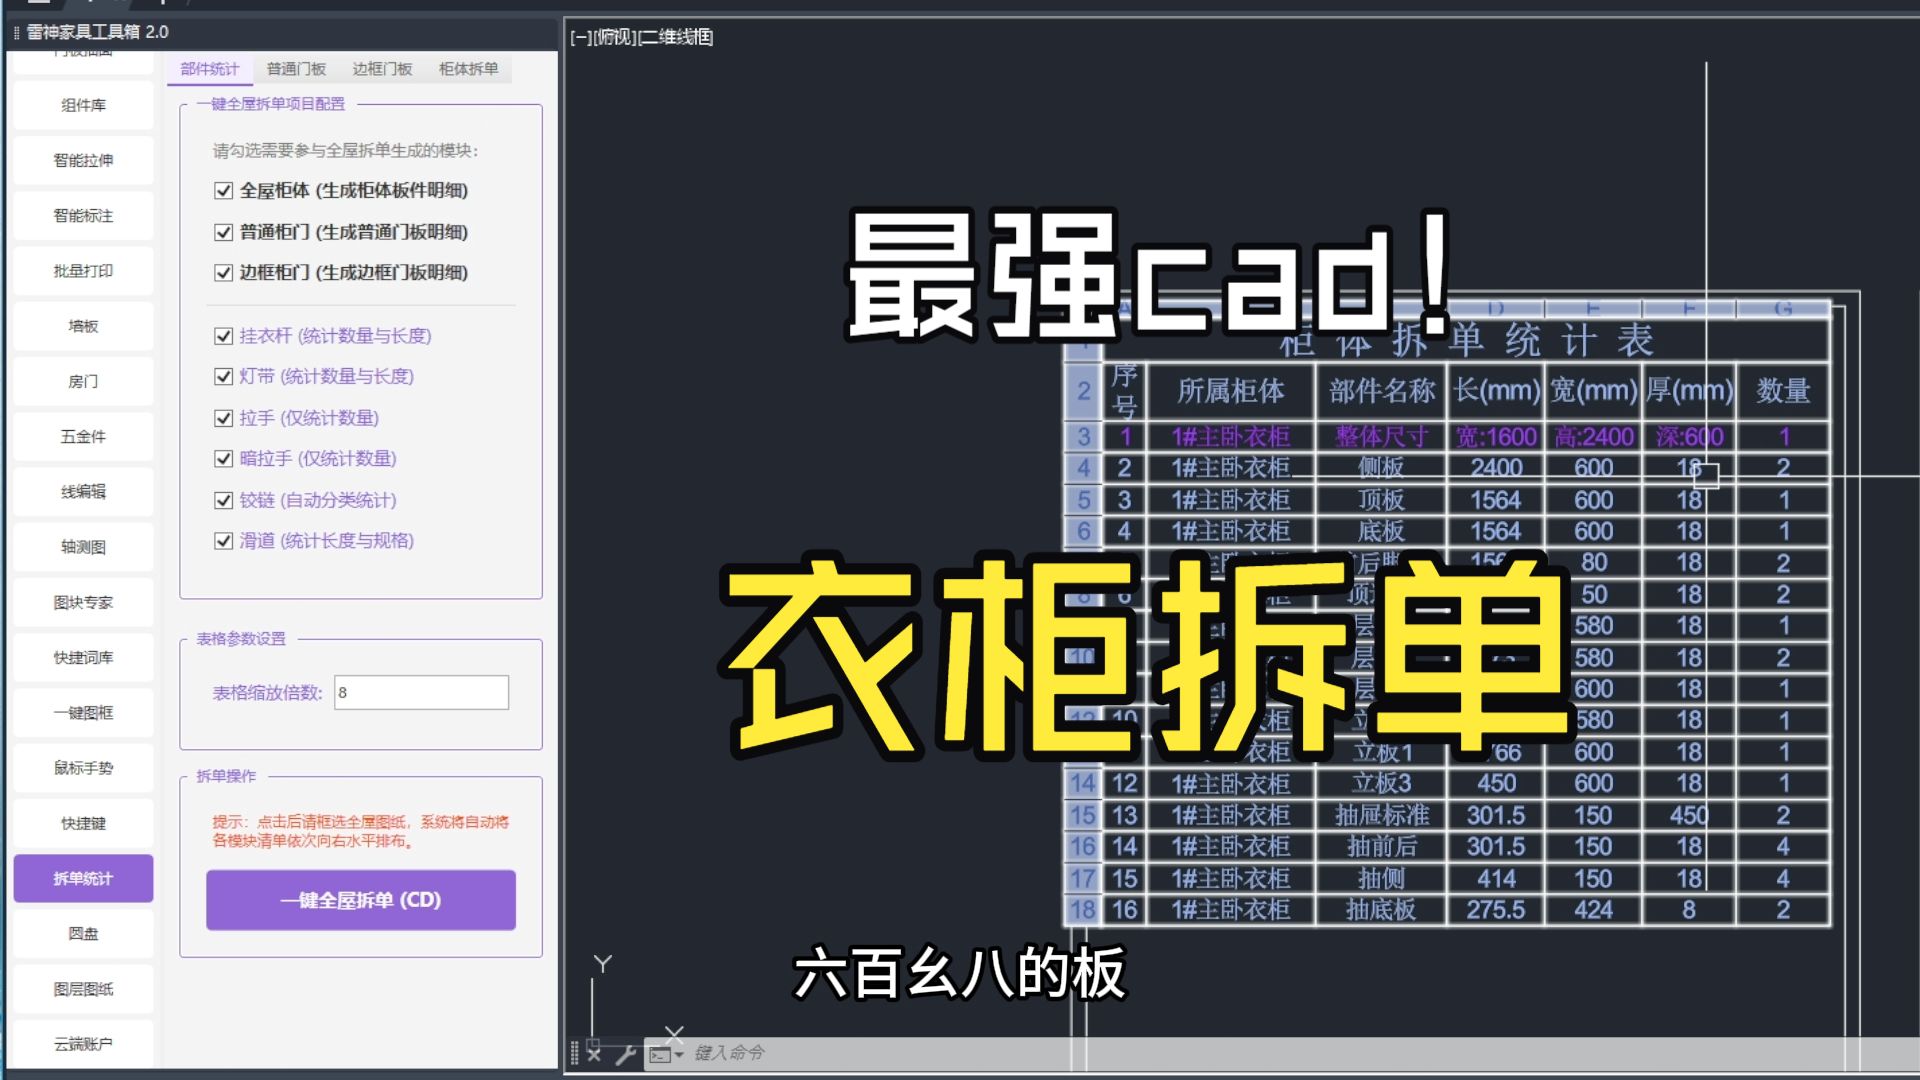
Task: Open command line customize wrench
Action: point(626,1053)
